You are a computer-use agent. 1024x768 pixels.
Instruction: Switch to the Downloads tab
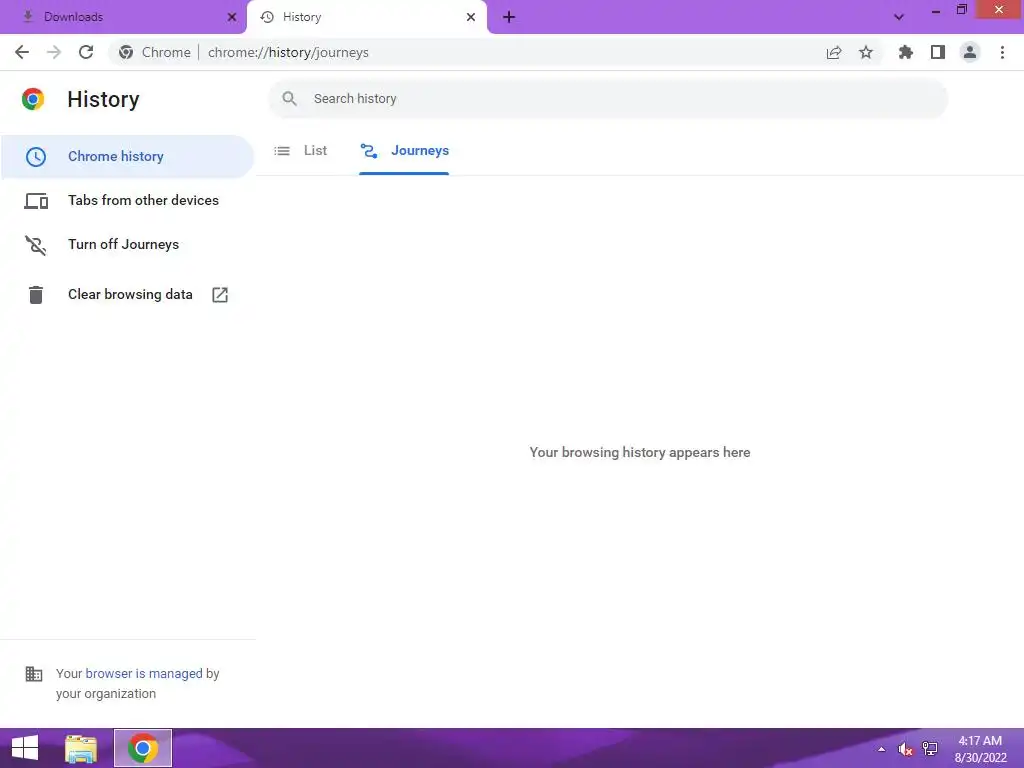[x=124, y=17]
